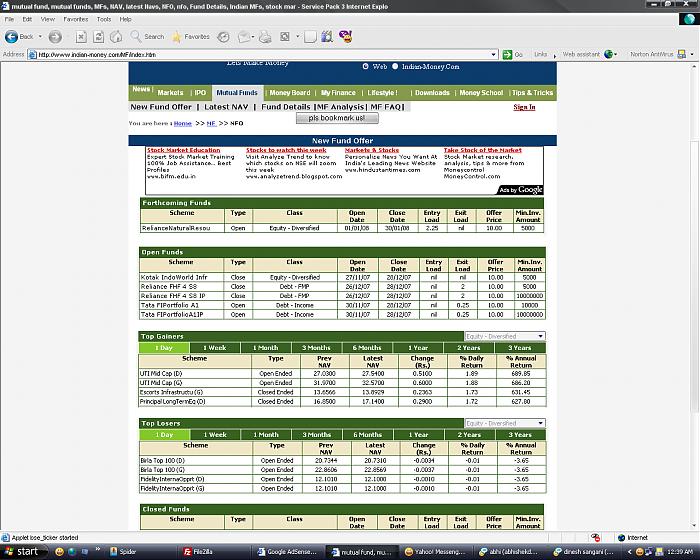The width and height of the screenshot is (700, 560).
Task: Open the File menu
Action: (9, 19)
